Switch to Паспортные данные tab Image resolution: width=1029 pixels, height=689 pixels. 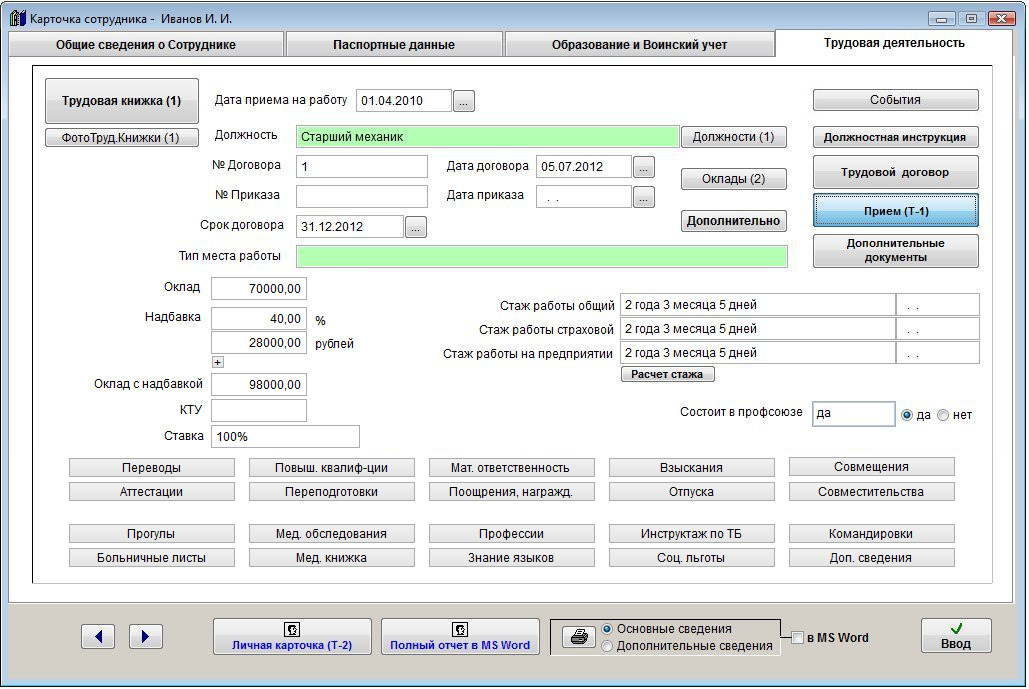tap(394, 45)
